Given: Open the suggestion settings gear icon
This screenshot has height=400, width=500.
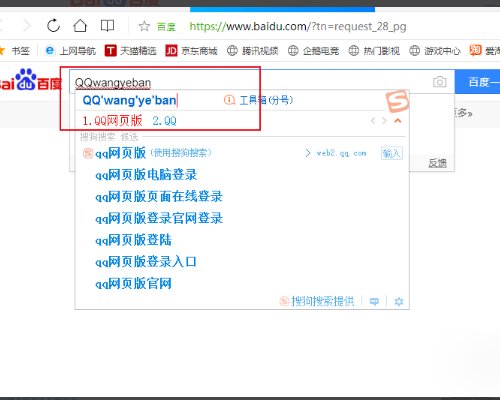Looking at the screenshot, I should [399, 302].
